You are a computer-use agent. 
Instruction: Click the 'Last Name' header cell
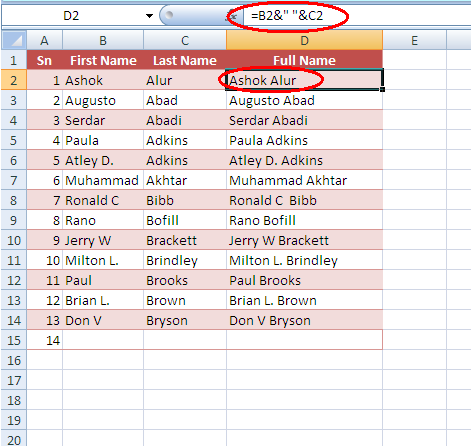point(185,60)
